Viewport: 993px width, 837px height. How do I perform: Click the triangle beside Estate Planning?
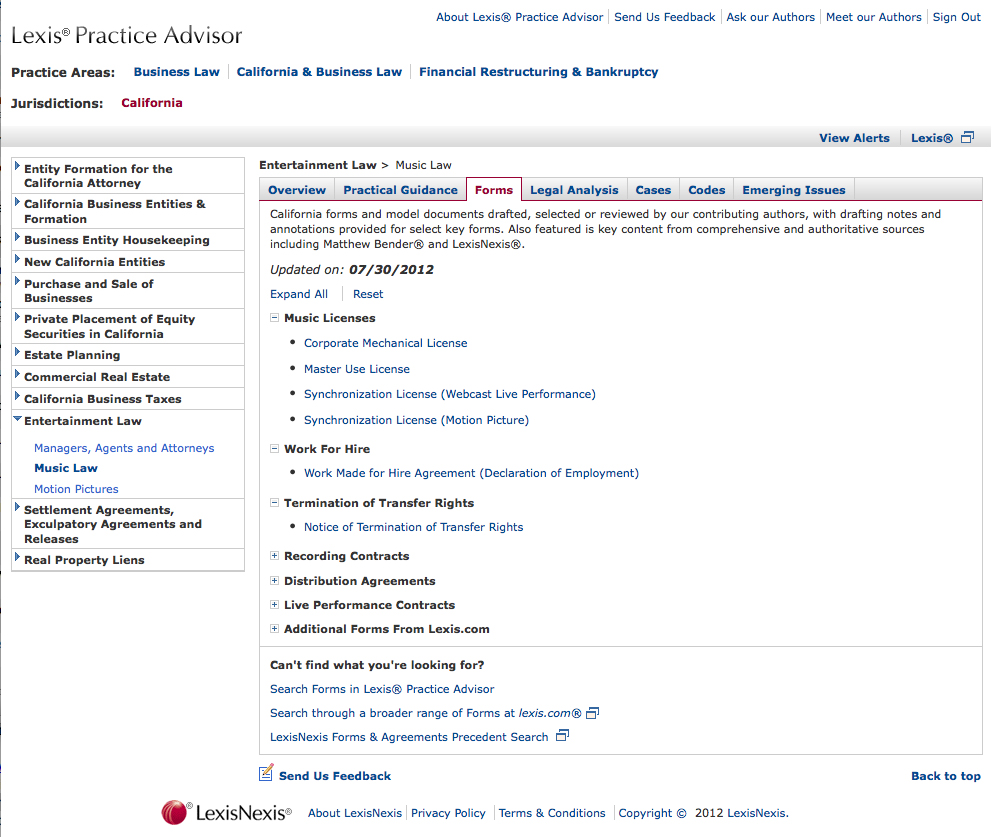click(17, 354)
